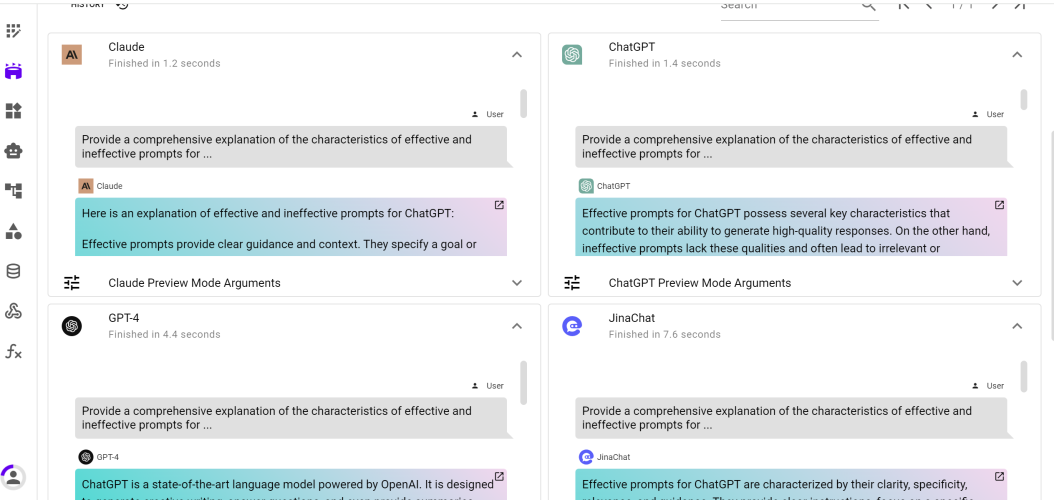Open the robot icon in sidebar

[x=13, y=151]
